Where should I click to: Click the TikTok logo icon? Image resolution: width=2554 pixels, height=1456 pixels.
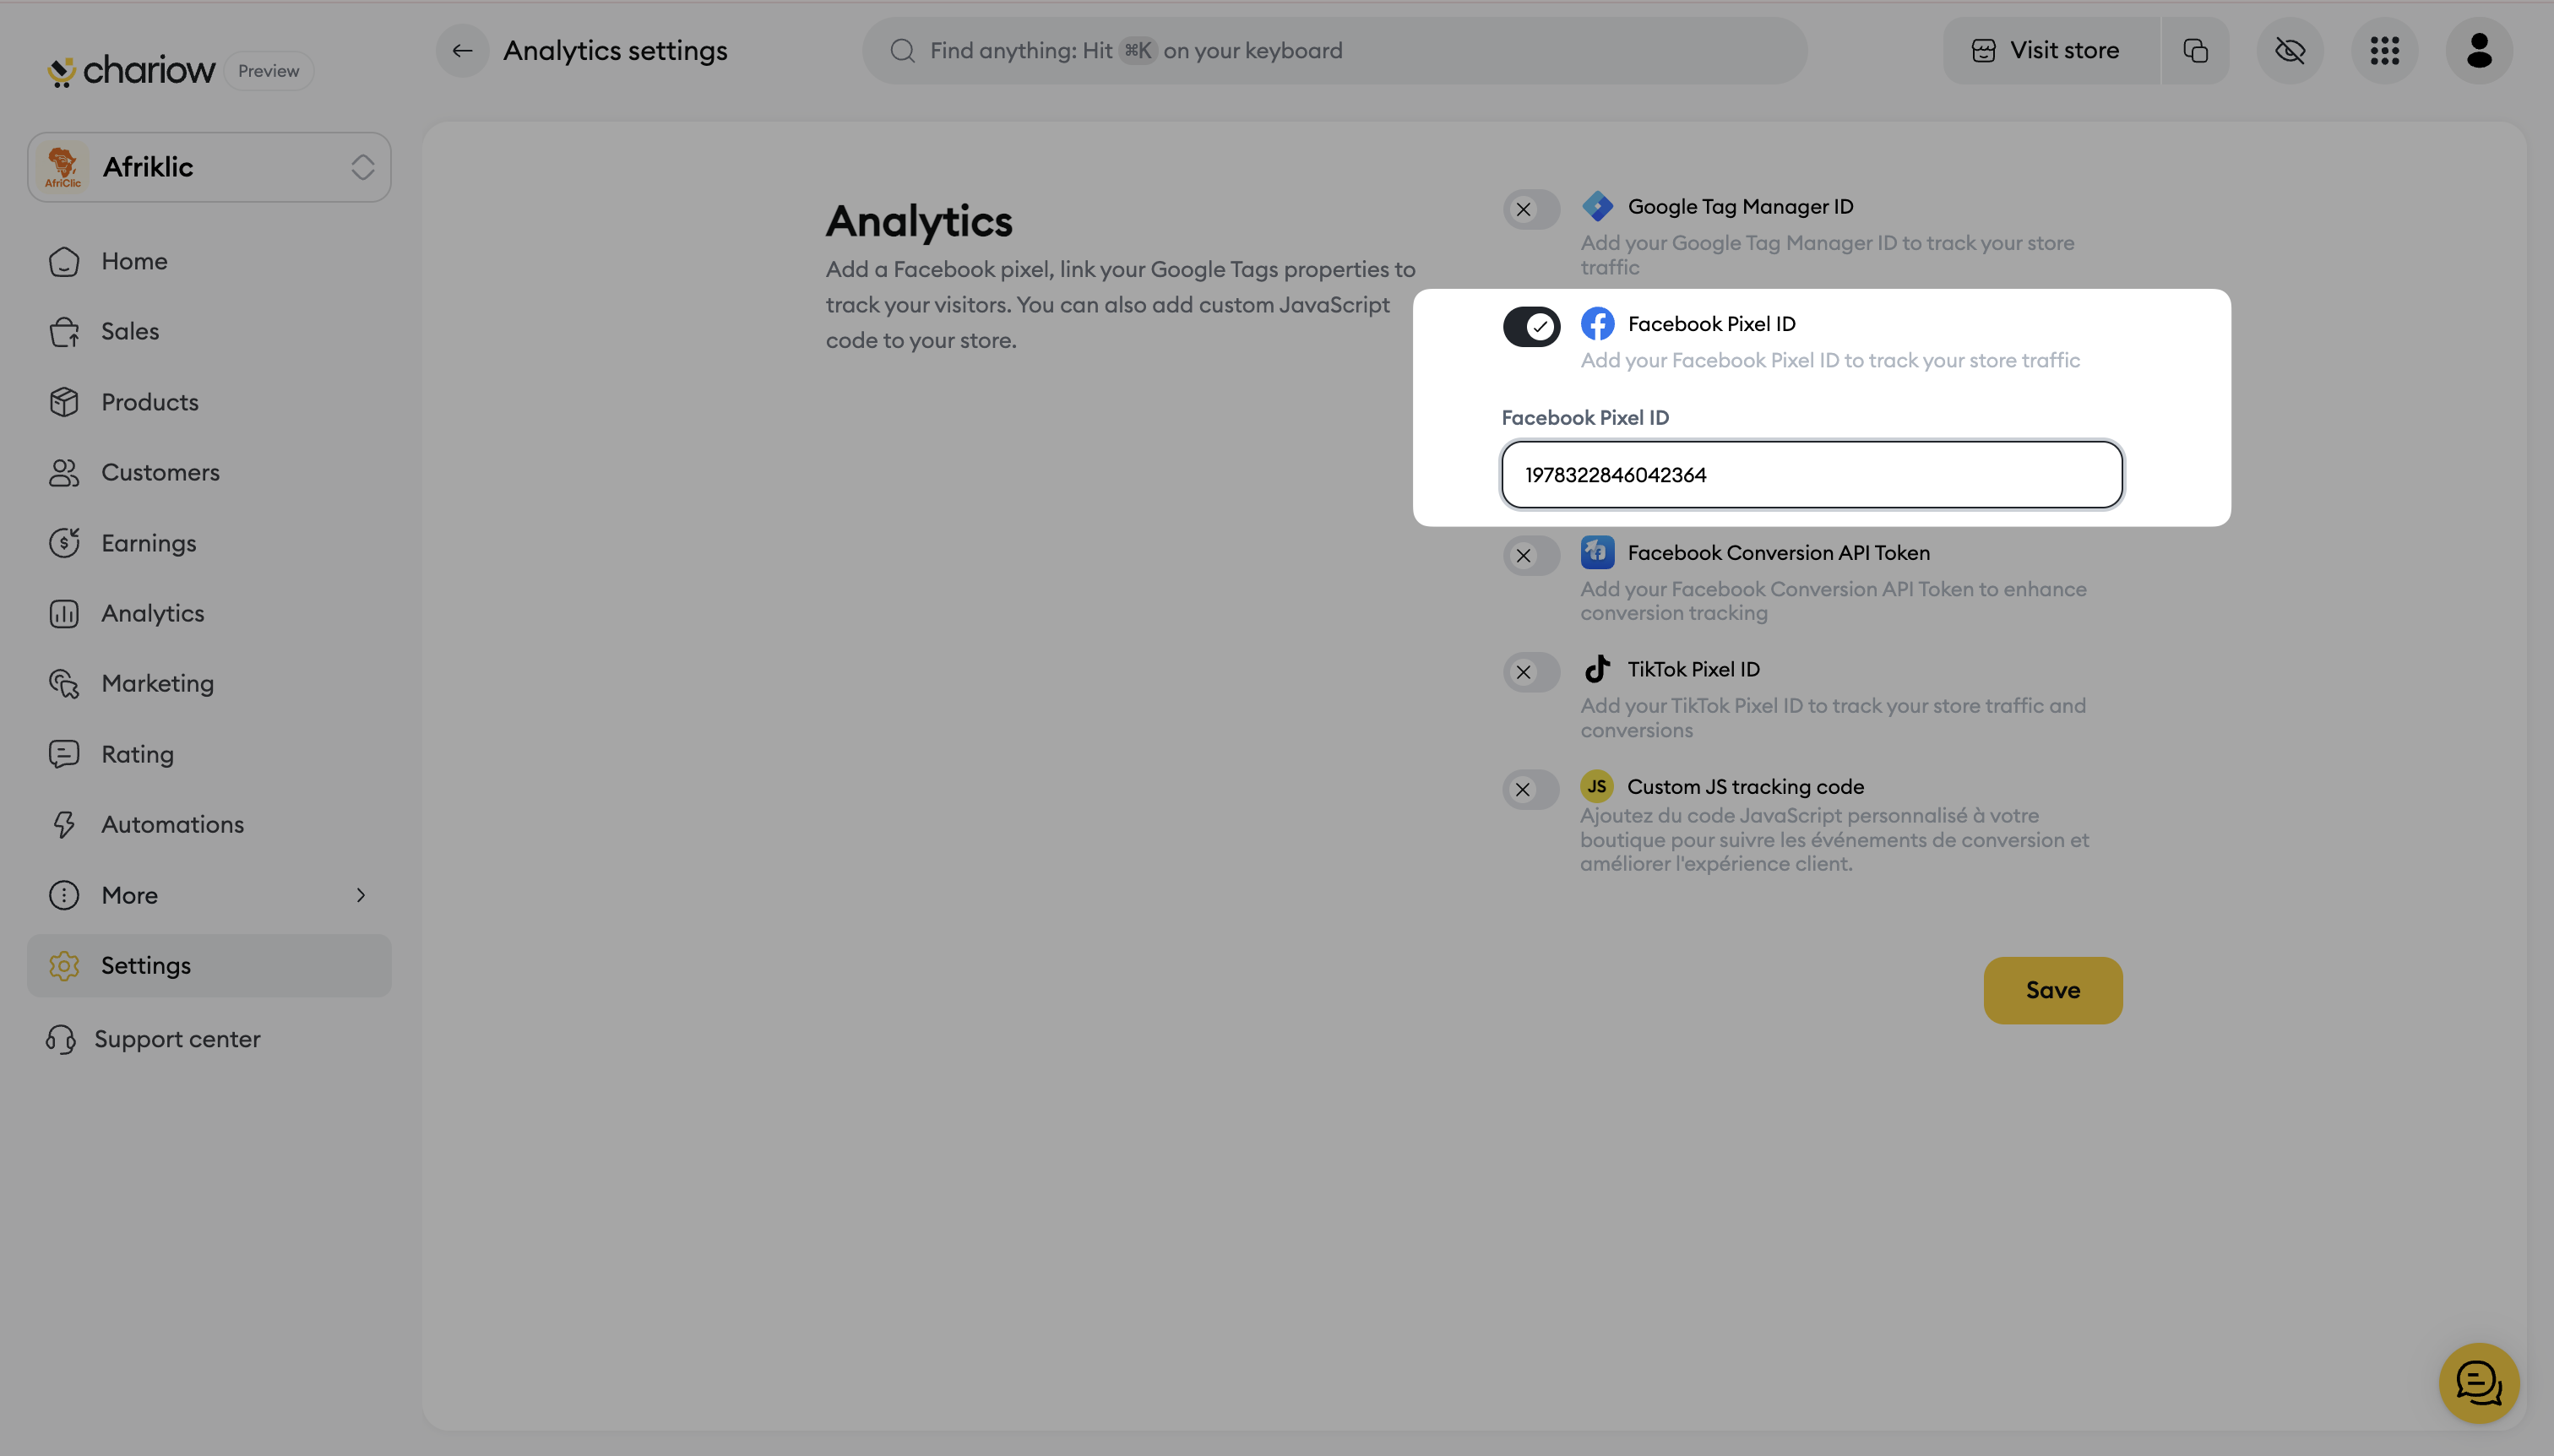(x=1597, y=669)
